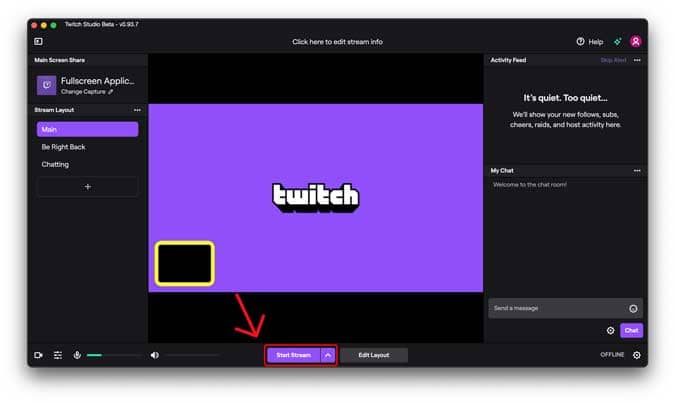The image size is (675, 403).
Task: Click the OFFLINE status label
Action: [612, 355]
